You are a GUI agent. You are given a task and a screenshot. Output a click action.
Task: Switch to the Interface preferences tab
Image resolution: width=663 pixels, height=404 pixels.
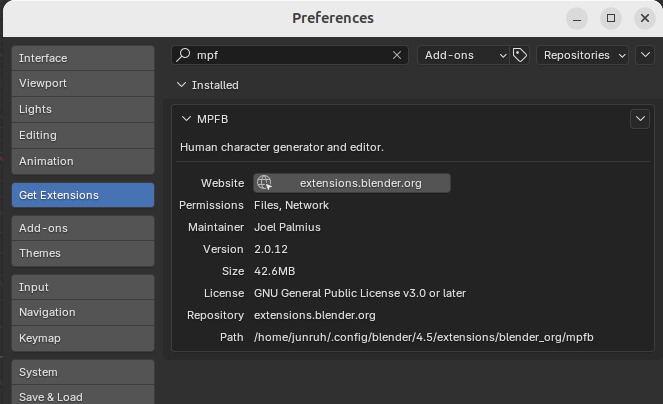click(x=83, y=58)
